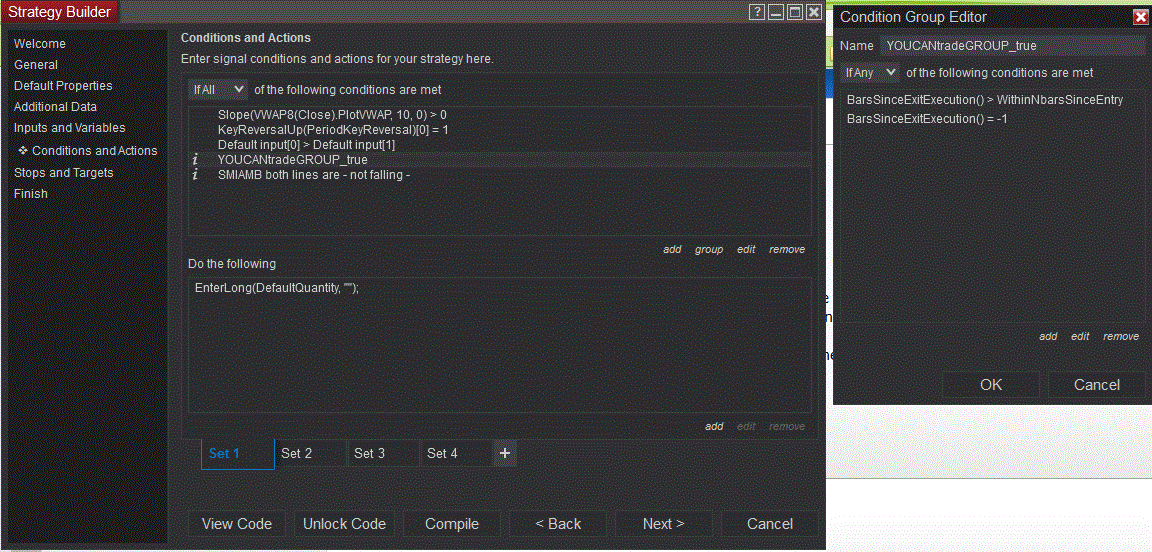This screenshot has width=1152, height=552.
Task: Open the General section
Action: coord(36,65)
